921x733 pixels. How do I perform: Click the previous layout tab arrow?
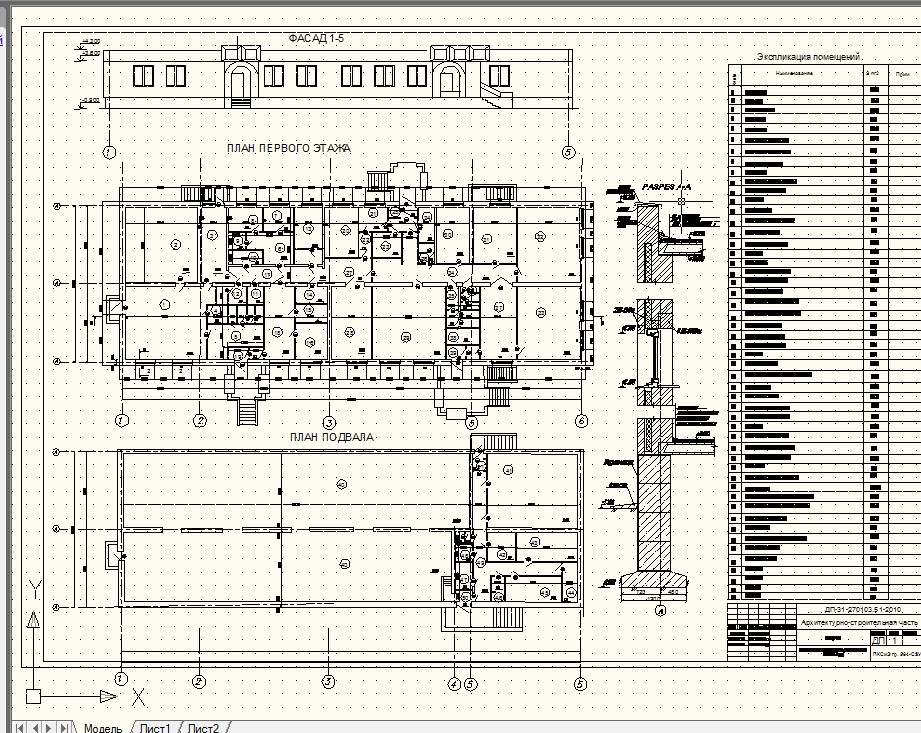point(35,728)
